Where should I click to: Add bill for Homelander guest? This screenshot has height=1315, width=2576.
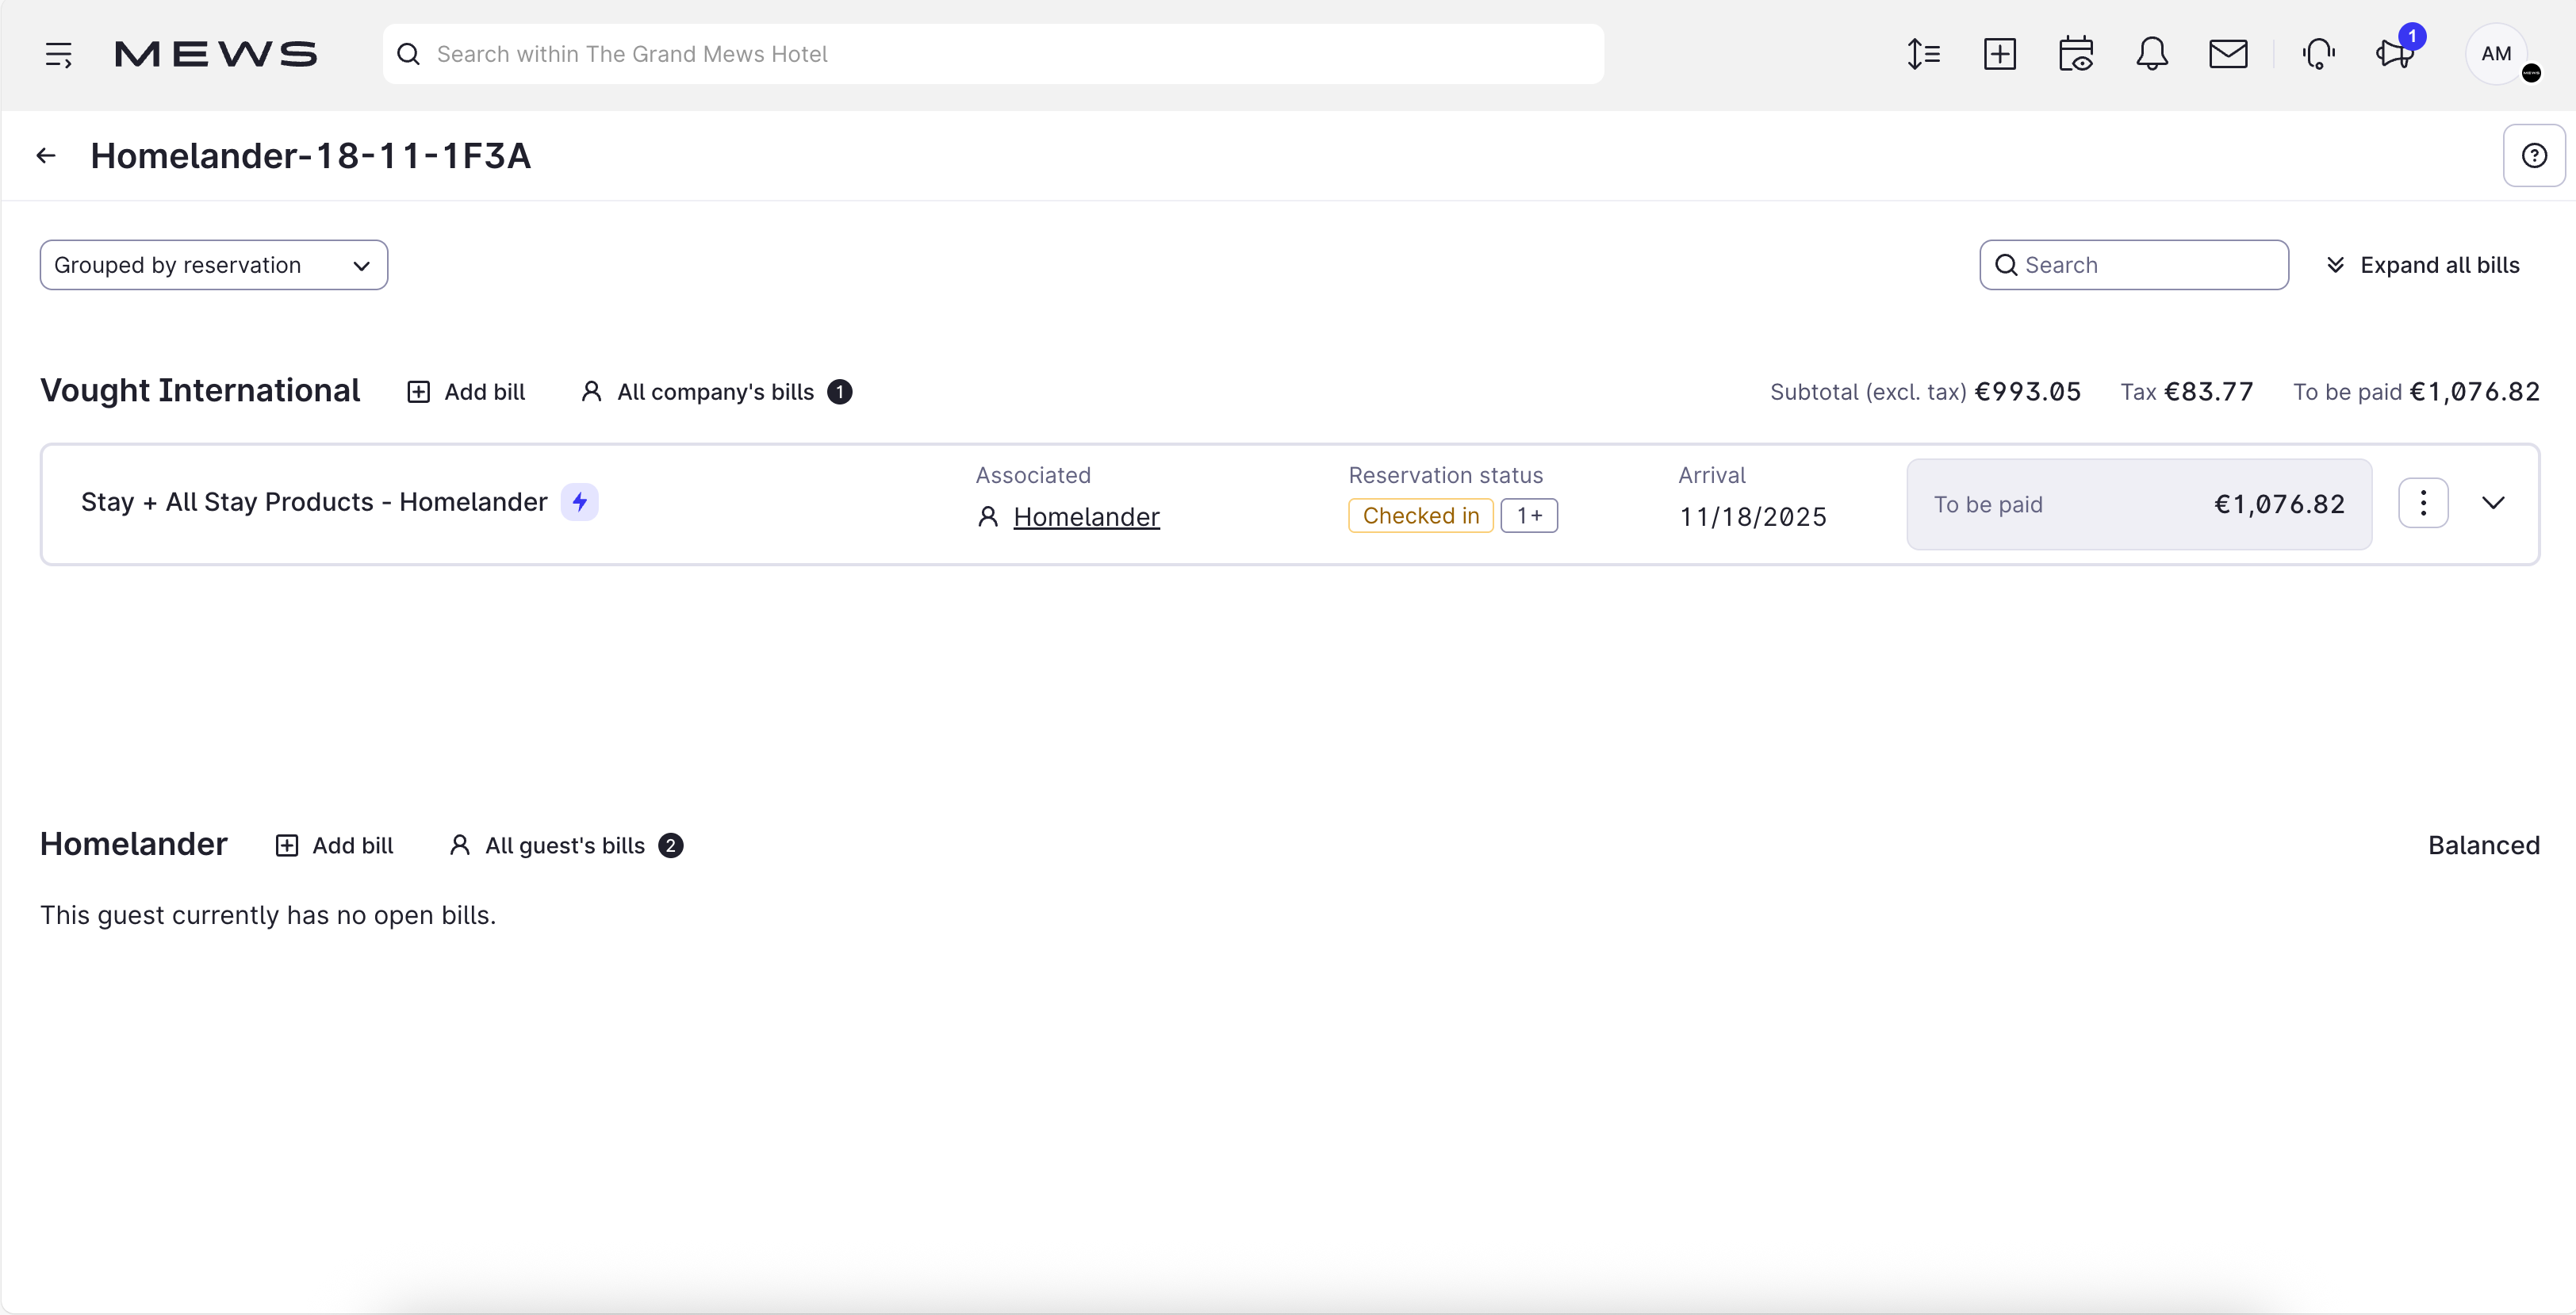coord(334,846)
